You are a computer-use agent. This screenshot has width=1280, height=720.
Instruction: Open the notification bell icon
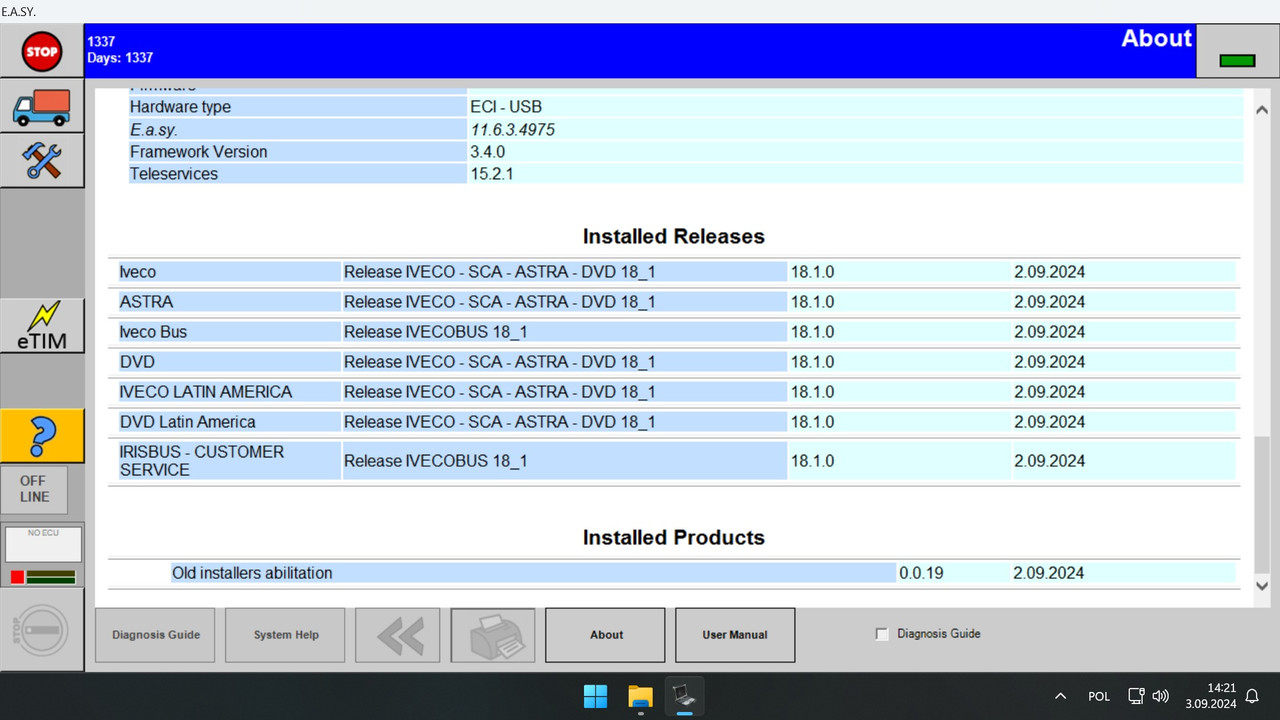click(1252, 696)
